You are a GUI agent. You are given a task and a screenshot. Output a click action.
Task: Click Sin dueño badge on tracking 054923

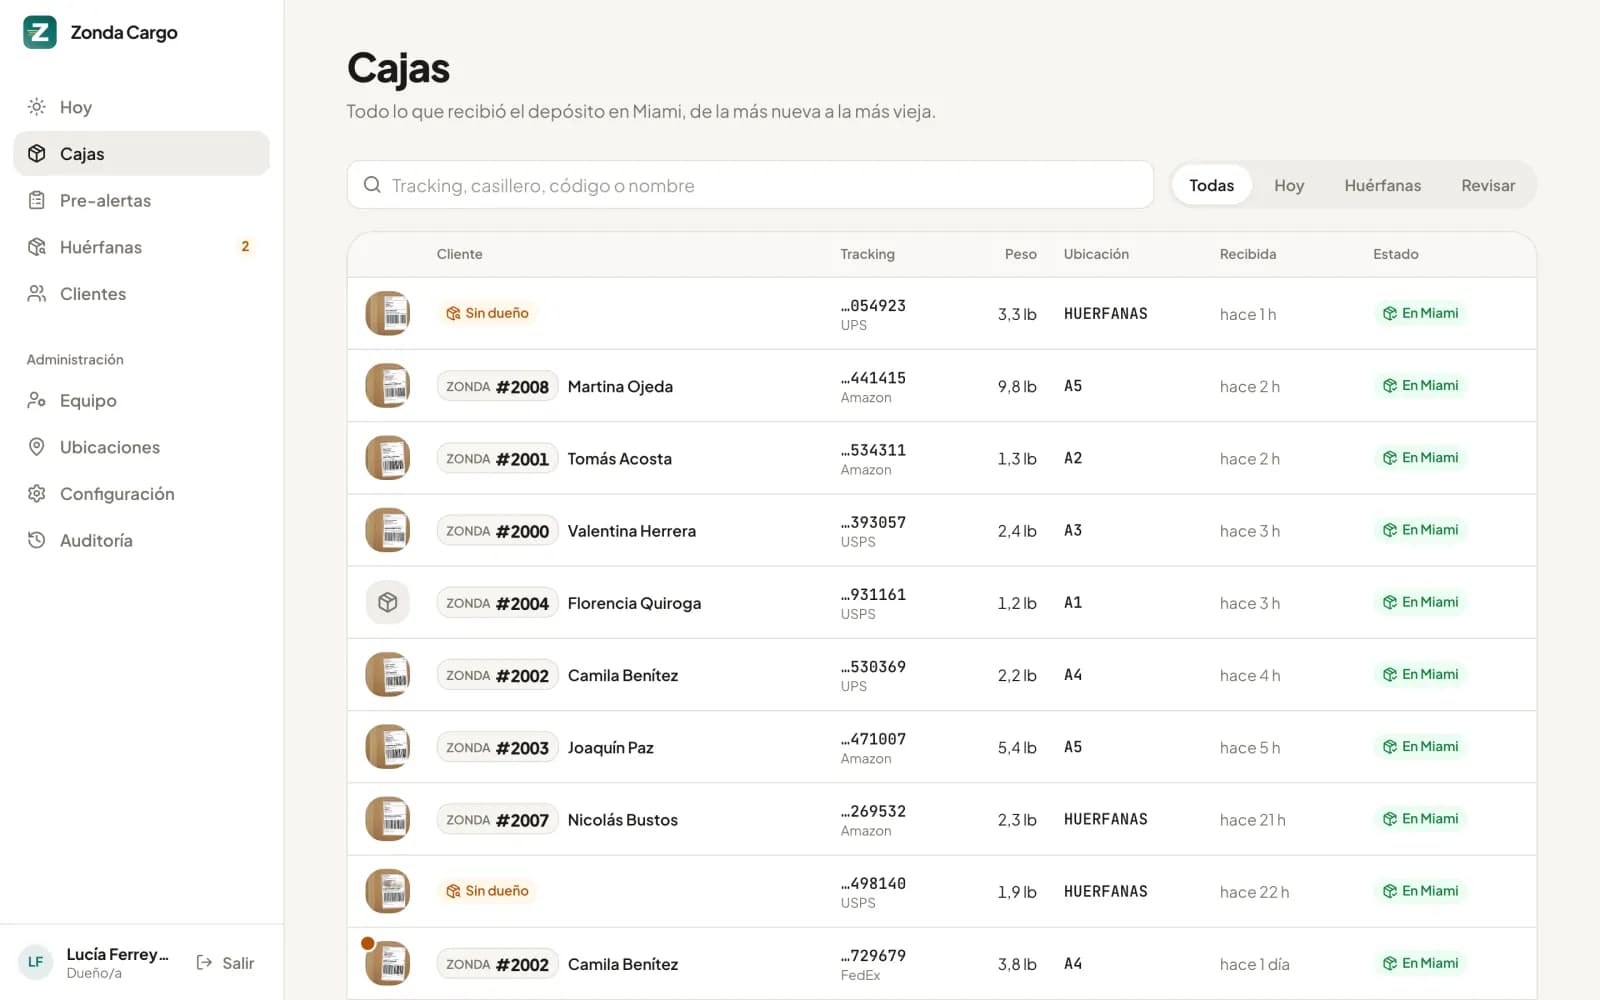point(487,313)
